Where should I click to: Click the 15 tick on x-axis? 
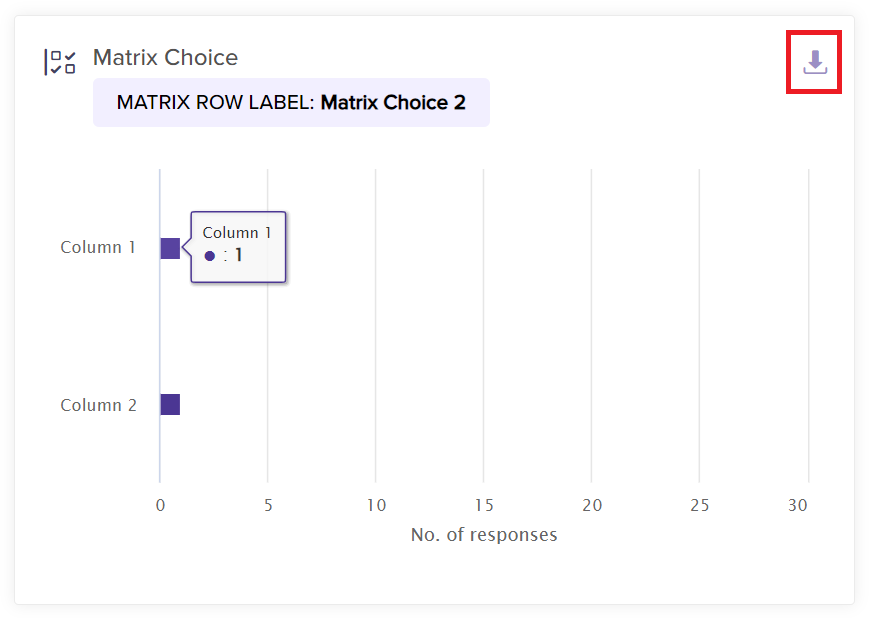click(x=484, y=505)
